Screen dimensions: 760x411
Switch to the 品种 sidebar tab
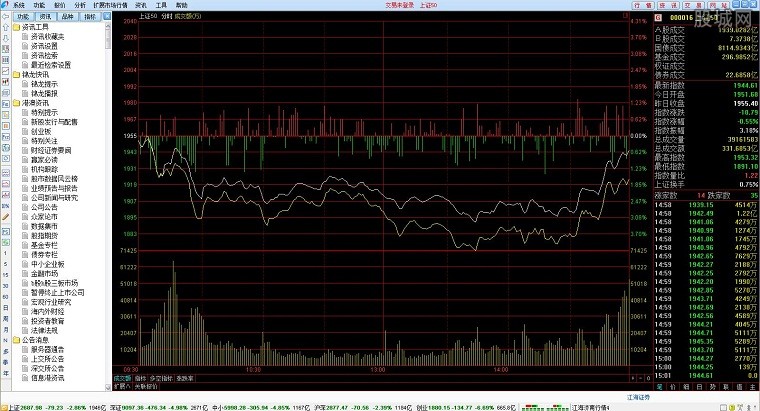click(67, 17)
